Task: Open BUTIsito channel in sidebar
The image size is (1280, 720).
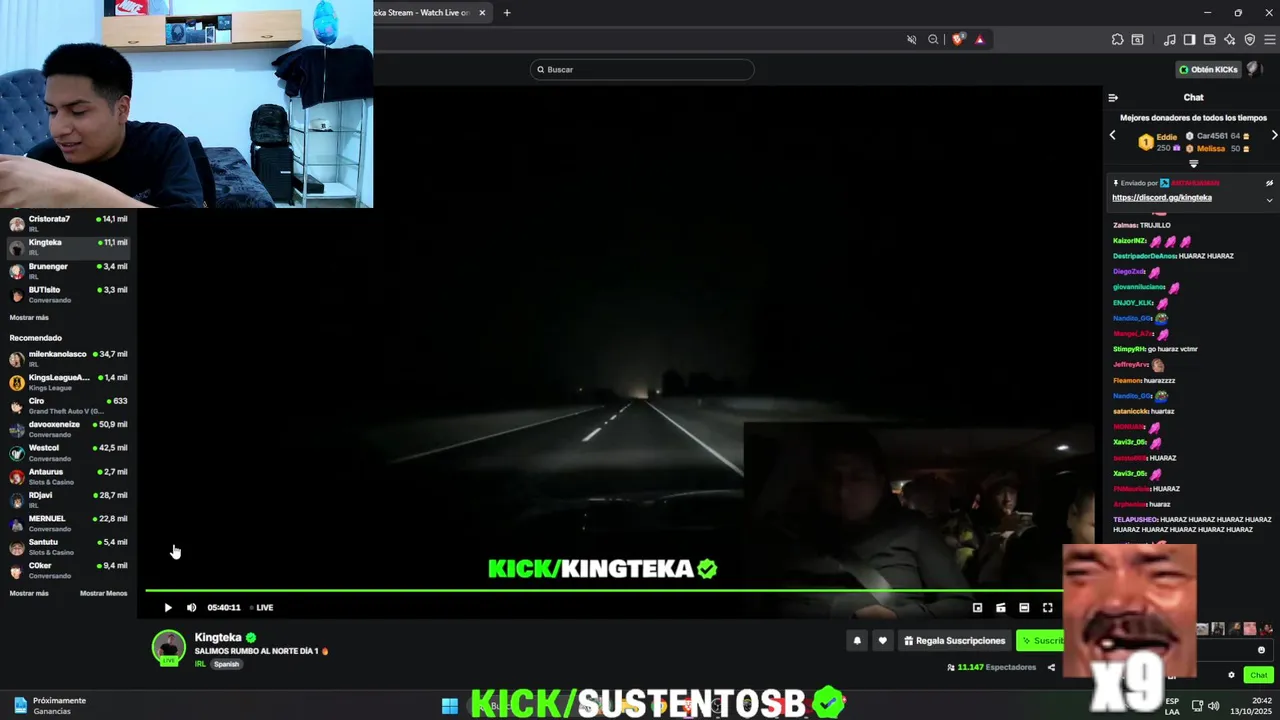Action: (x=68, y=294)
